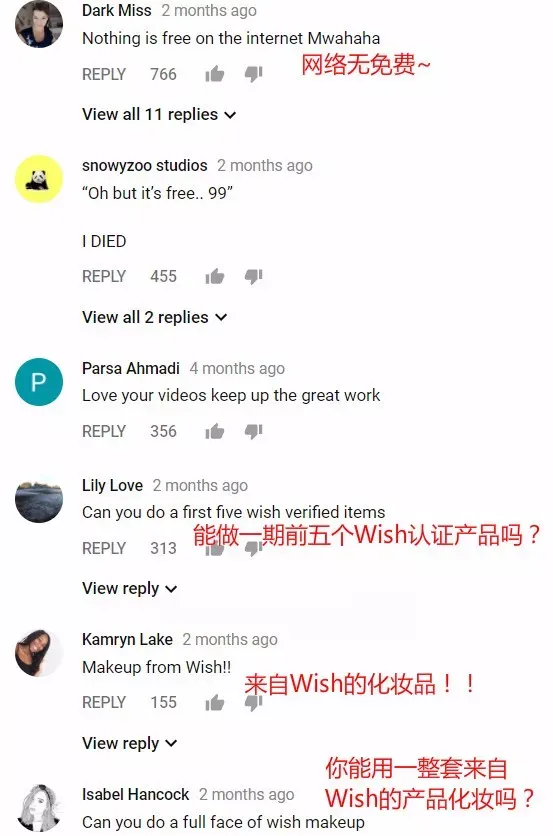The image size is (553, 836).
Task: Reply to Parsa Ahmadi's comment
Action: click(104, 431)
